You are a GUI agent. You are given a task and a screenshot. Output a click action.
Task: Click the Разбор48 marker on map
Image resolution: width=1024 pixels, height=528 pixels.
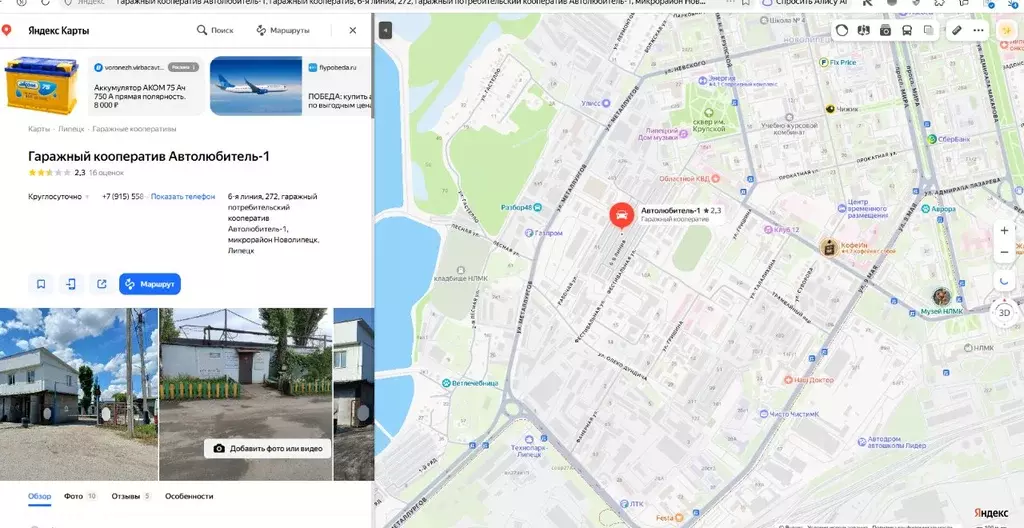[x=537, y=207]
